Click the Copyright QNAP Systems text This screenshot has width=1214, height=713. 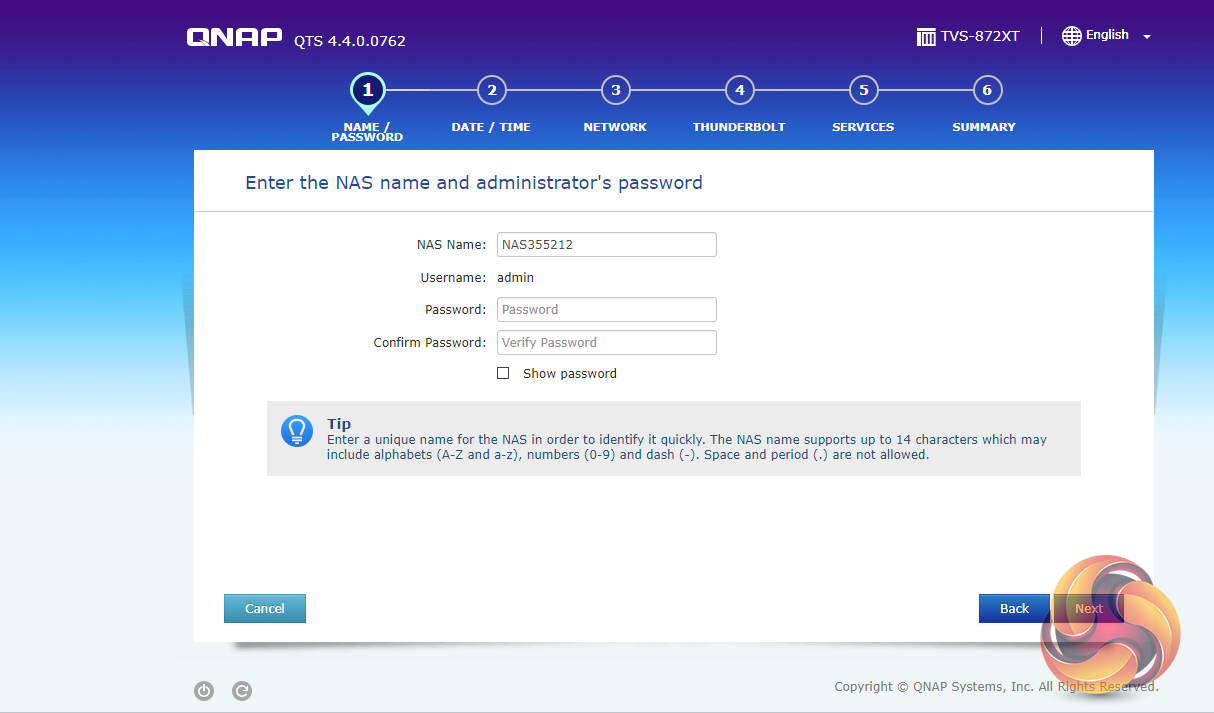(997, 686)
